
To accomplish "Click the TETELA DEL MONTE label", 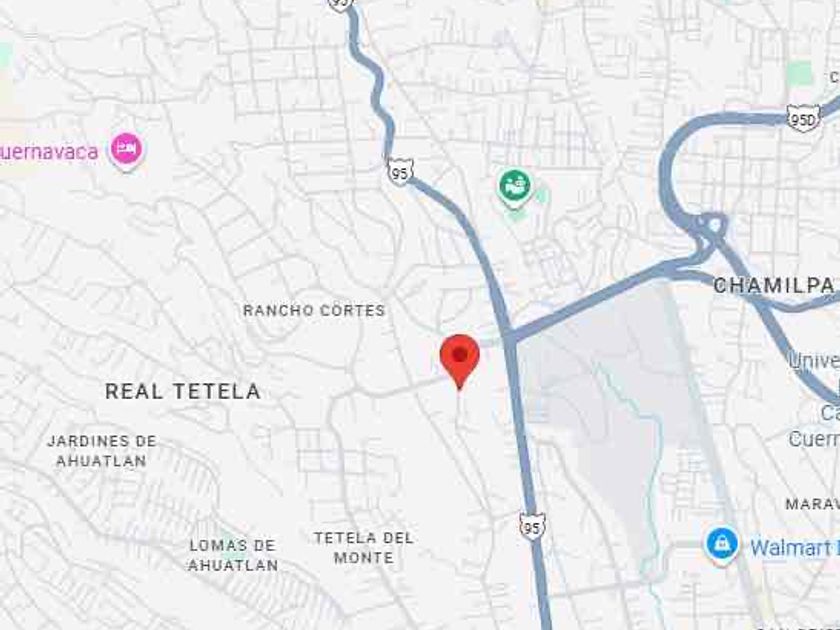I will tap(364, 548).
